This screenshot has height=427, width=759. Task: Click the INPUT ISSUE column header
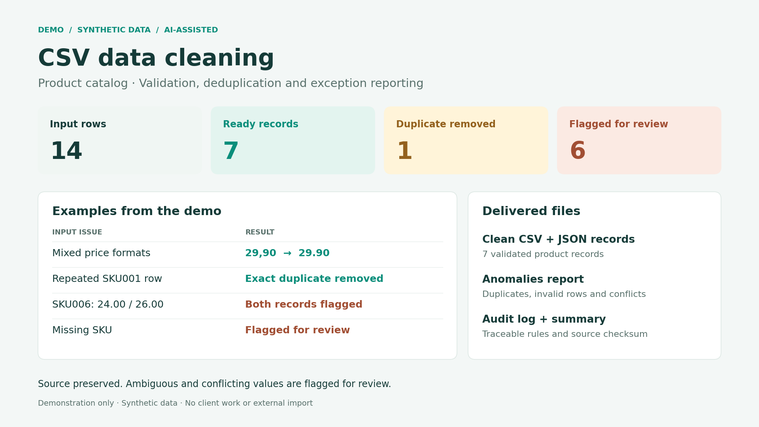click(x=77, y=232)
